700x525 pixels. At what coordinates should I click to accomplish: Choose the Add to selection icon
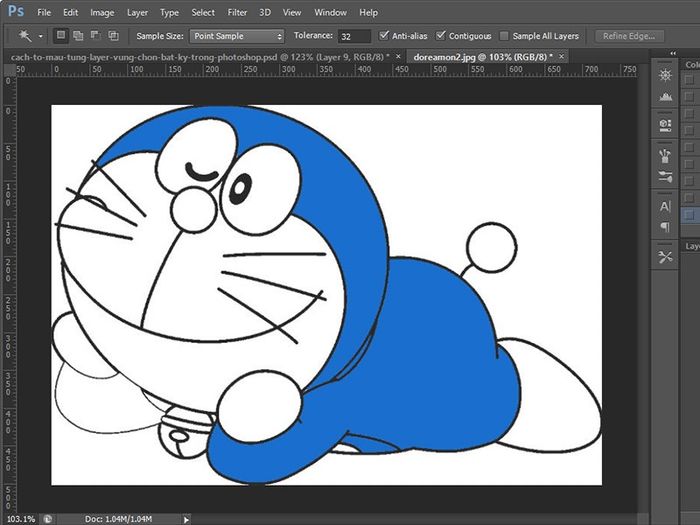(78, 36)
